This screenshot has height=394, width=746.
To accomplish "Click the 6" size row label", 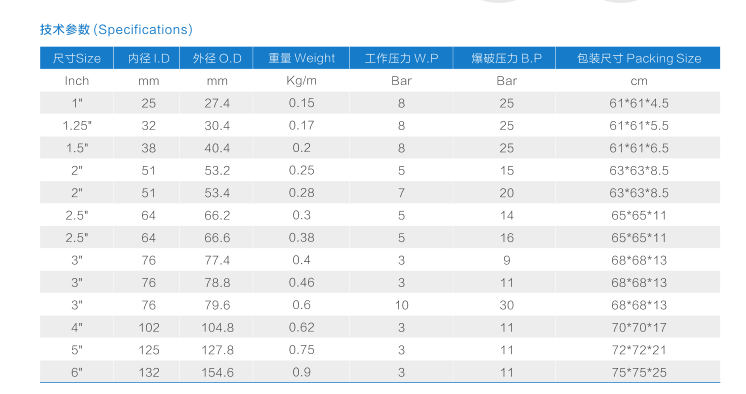I will point(77,372).
